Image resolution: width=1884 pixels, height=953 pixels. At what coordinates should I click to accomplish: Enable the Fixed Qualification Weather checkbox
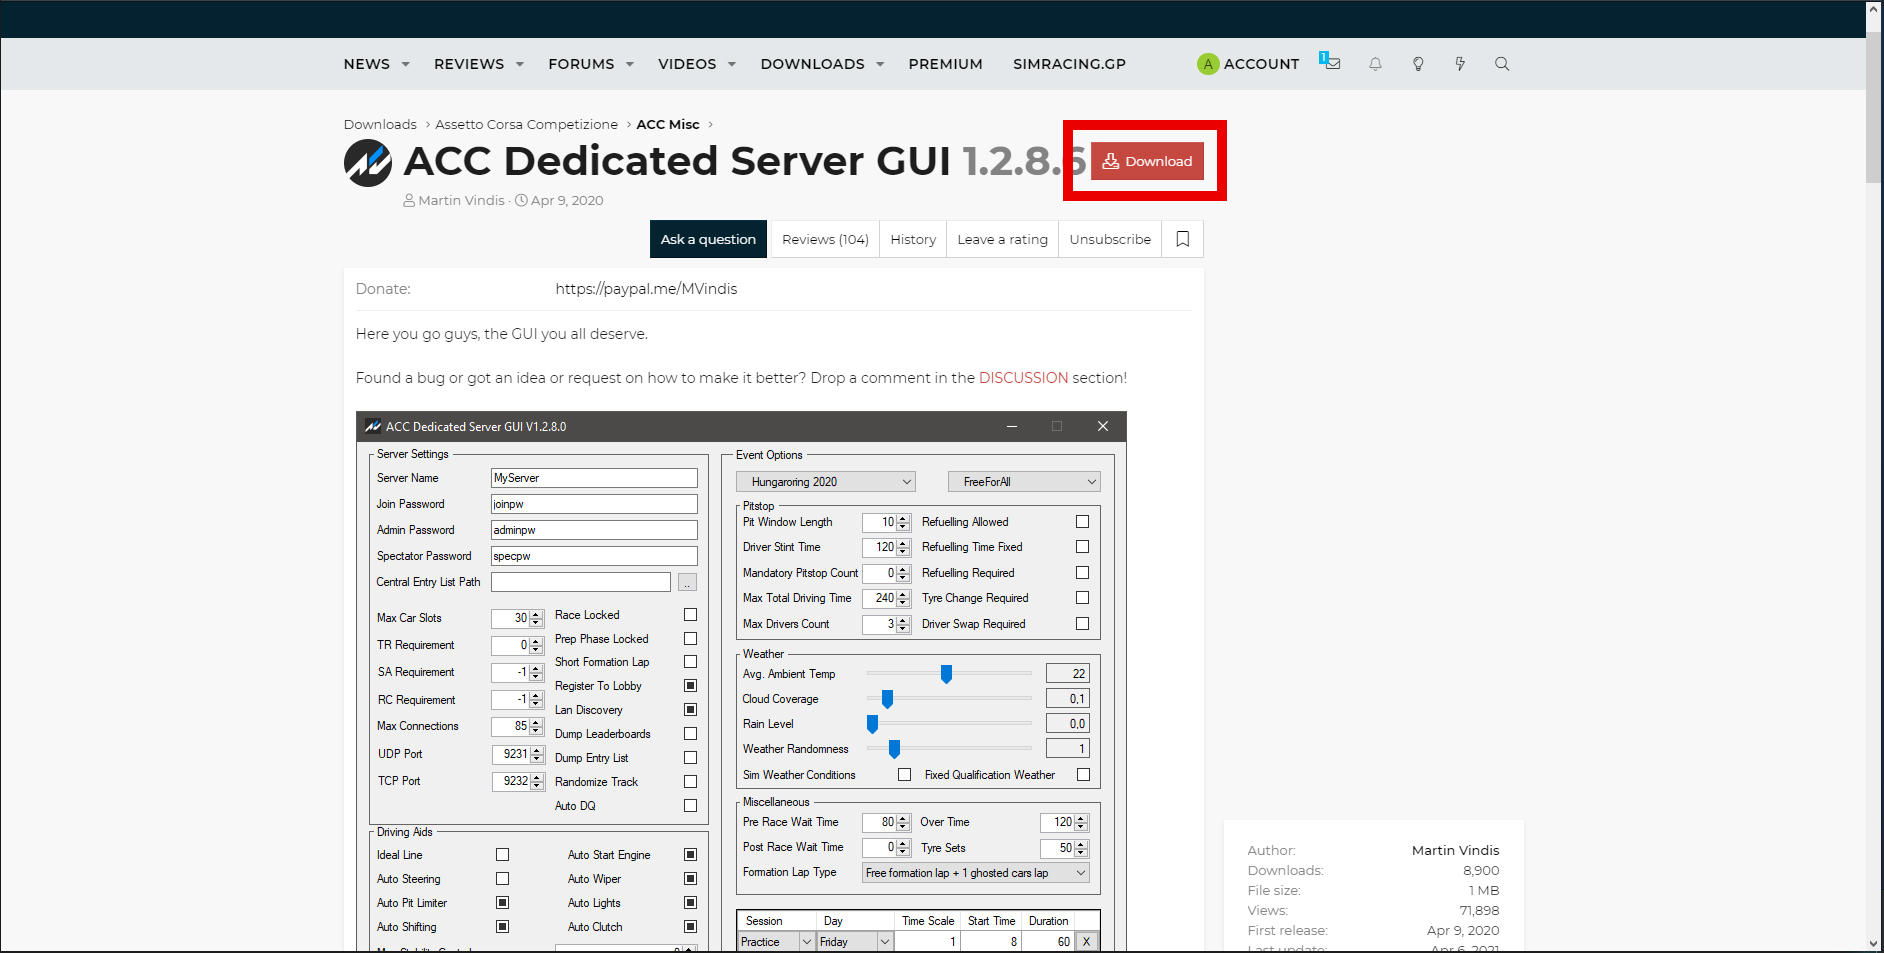click(x=1083, y=775)
